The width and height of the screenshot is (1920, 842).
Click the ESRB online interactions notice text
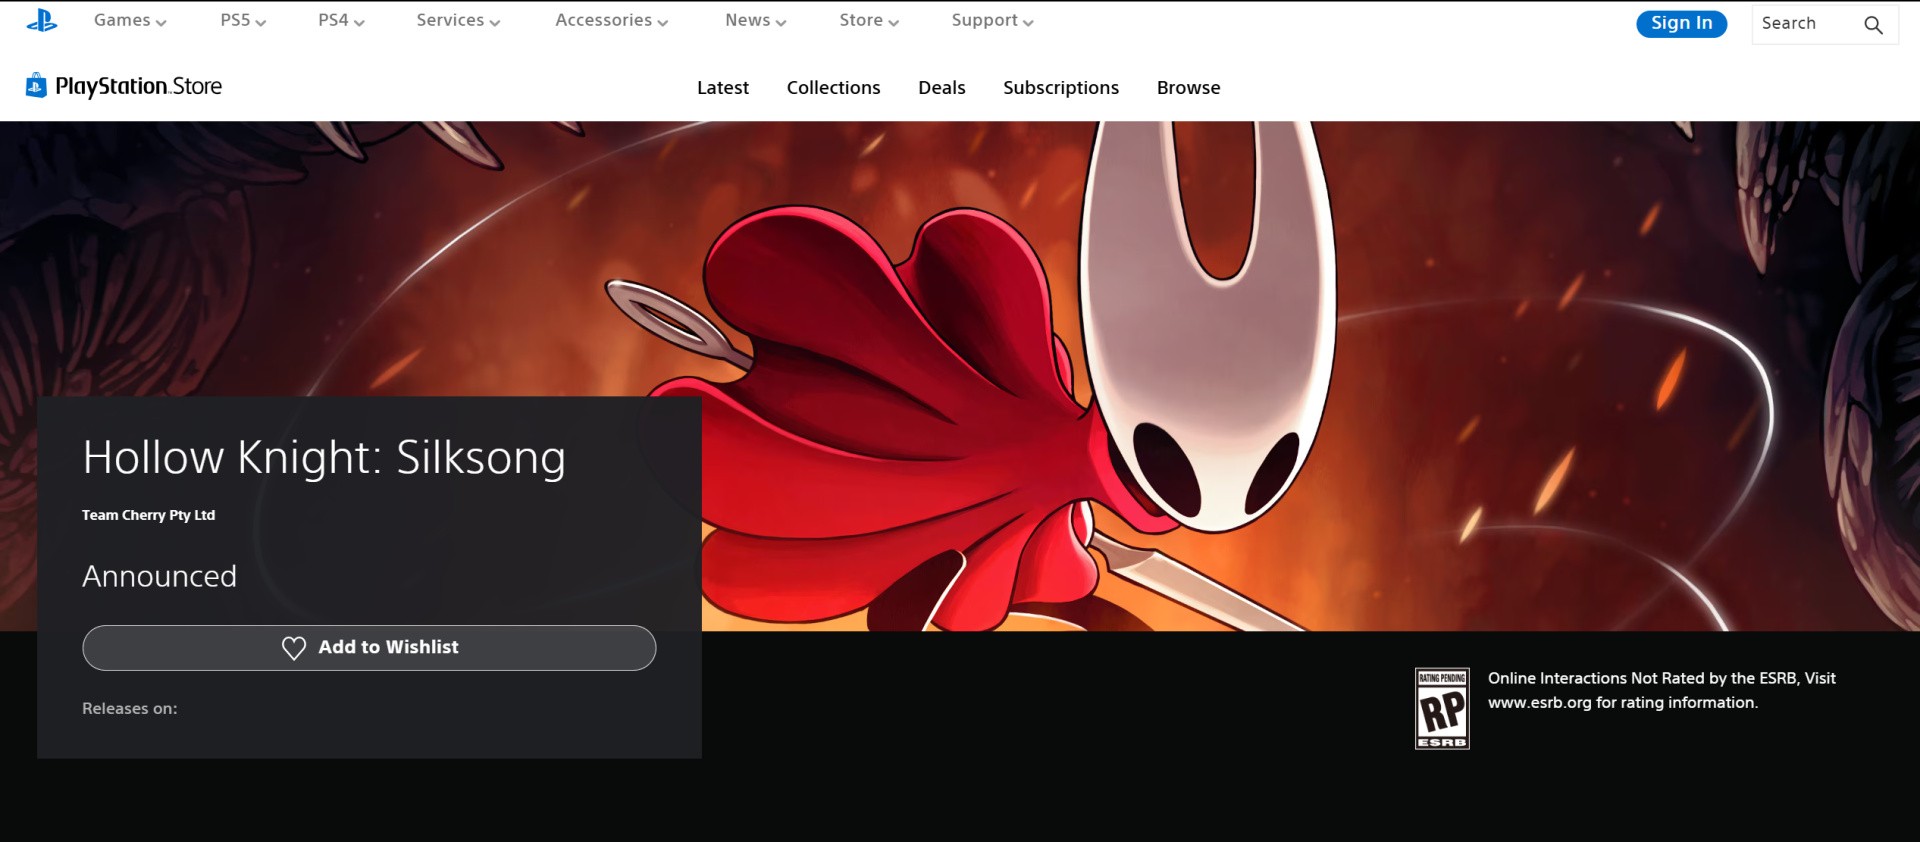click(x=1661, y=690)
